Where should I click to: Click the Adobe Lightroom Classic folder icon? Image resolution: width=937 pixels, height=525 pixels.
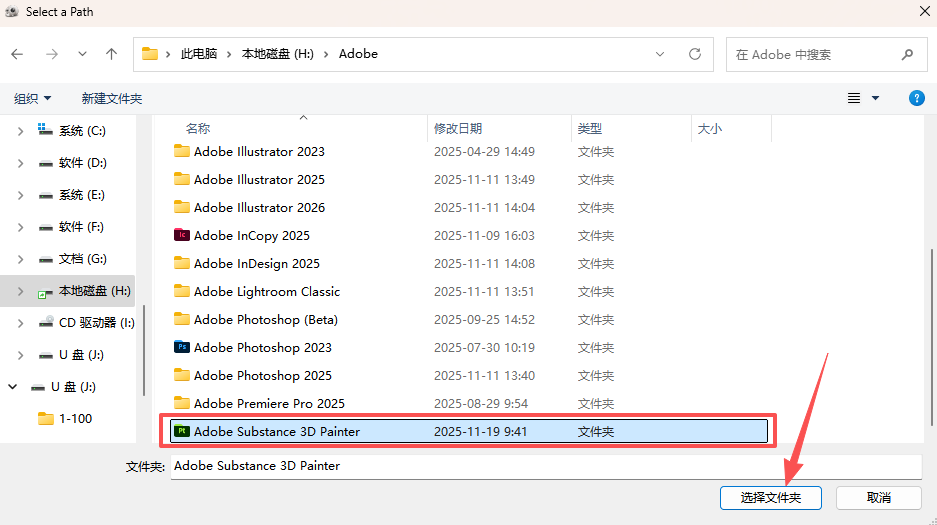182,291
